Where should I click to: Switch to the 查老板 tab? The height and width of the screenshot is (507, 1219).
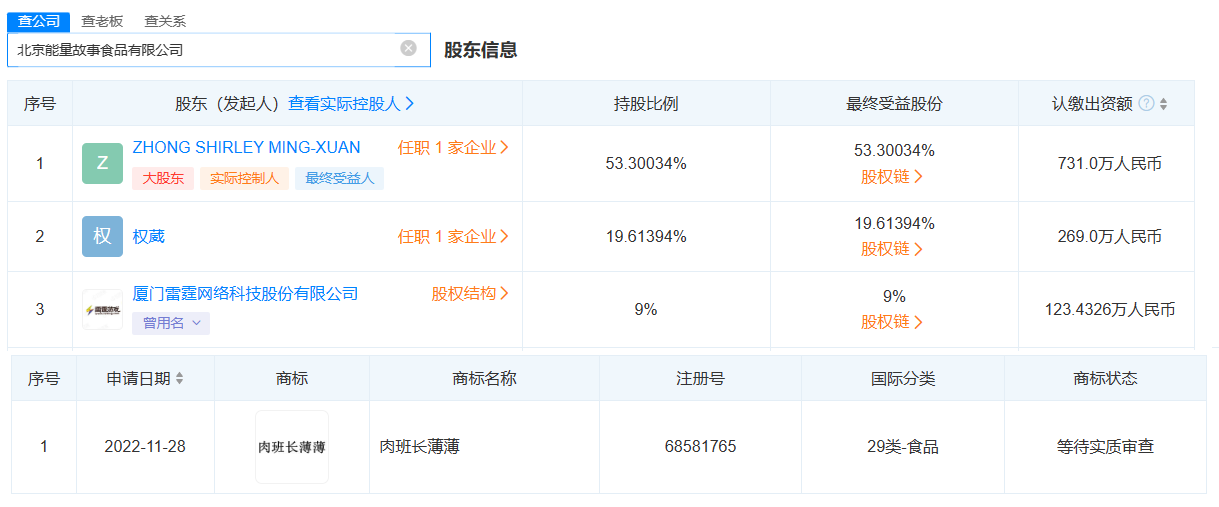click(102, 21)
